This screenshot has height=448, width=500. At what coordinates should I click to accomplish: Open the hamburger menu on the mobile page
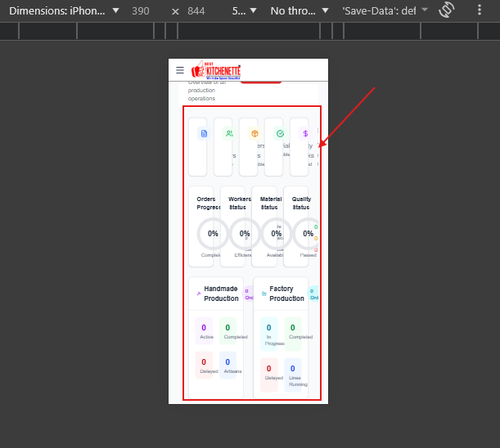coord(180,70)
